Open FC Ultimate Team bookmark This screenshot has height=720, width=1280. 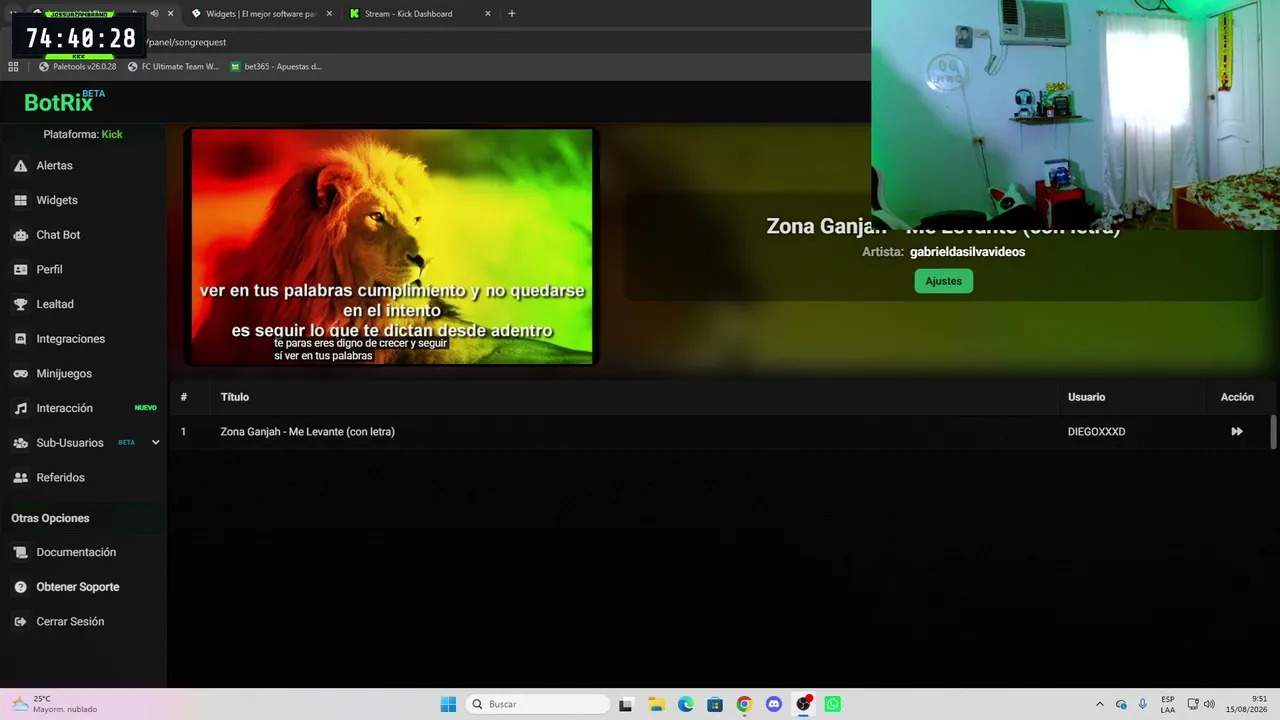point(173,67)
